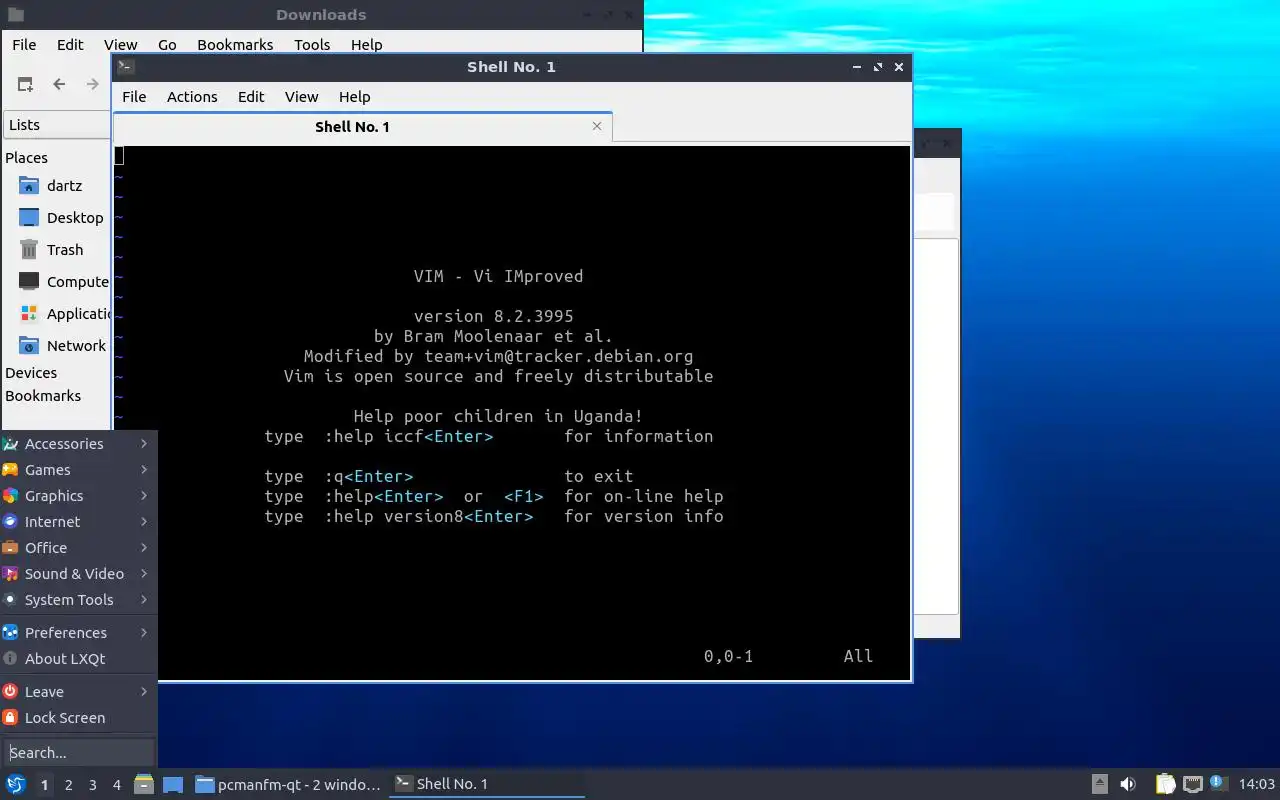The height and width of the screenshot is (800, 1280).
Task: Click the Bookmarks heading in side pane
Action: click(x=43, y=396)
